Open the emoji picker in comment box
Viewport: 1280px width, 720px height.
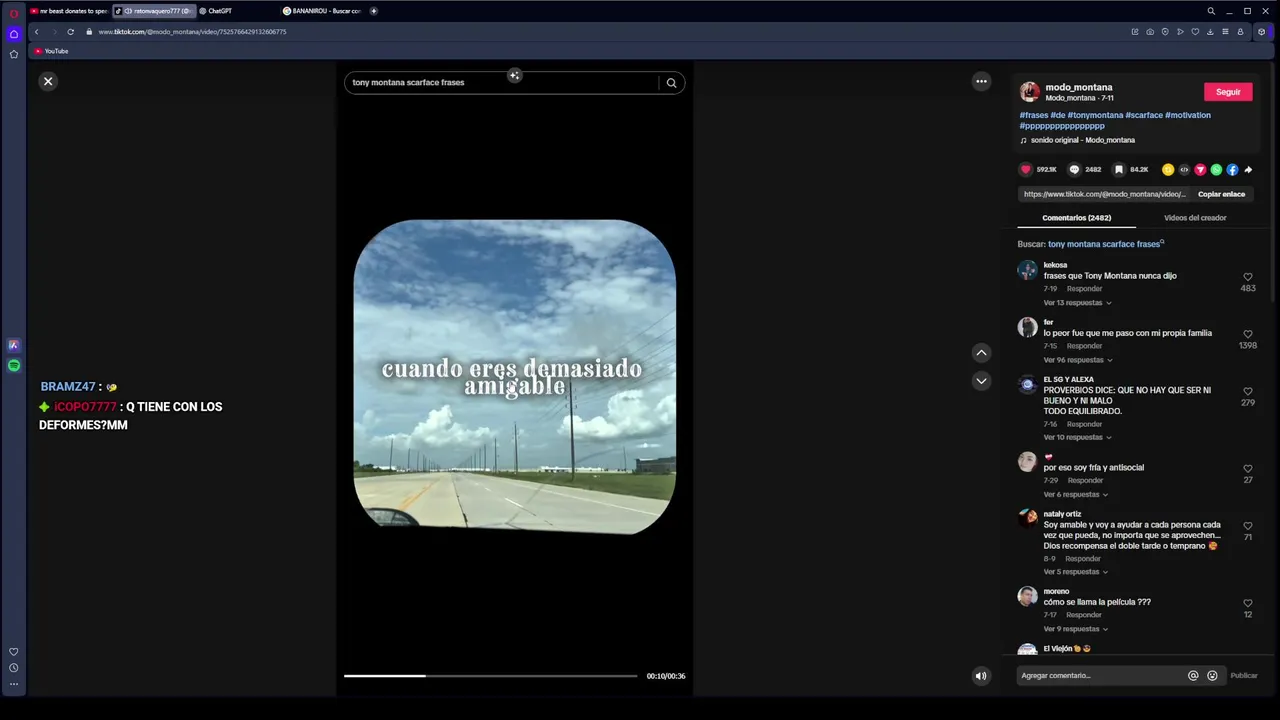1212,676
